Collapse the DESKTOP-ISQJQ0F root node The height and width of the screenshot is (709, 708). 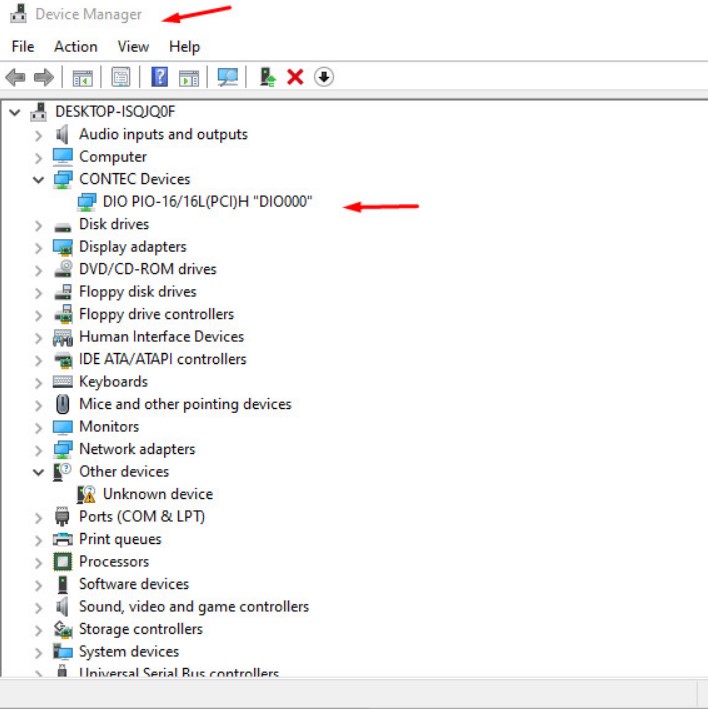(14, 112)
